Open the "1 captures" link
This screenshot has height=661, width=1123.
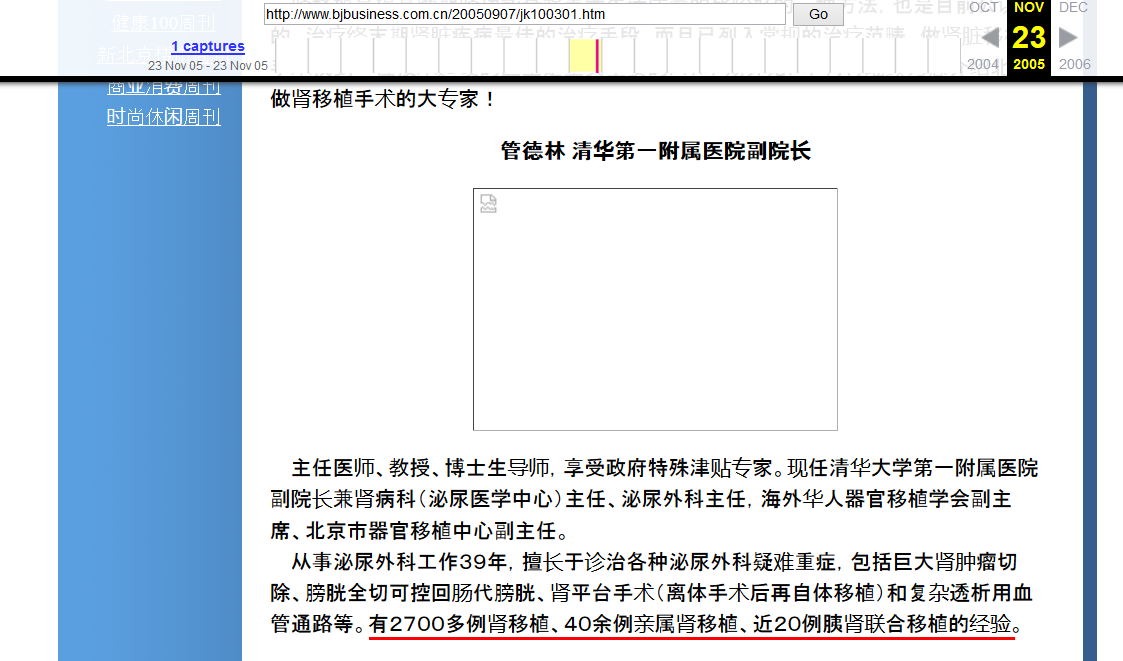207,46
